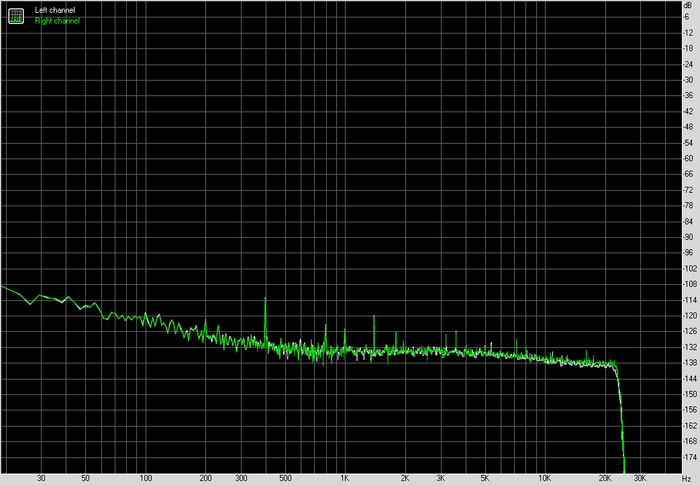The width and height of the screenshot is (700, 485).
Task: Select the white Left channel legend label
Action: 56,10
